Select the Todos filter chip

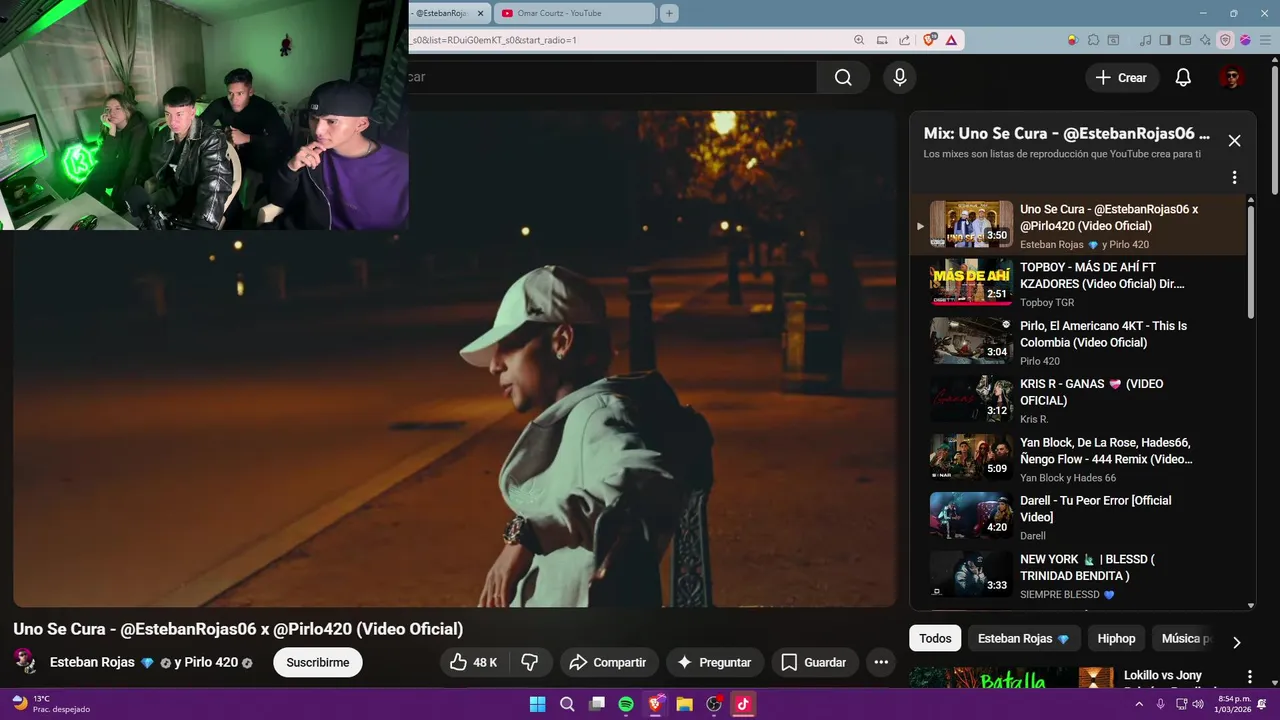click(x=935, y=638)
